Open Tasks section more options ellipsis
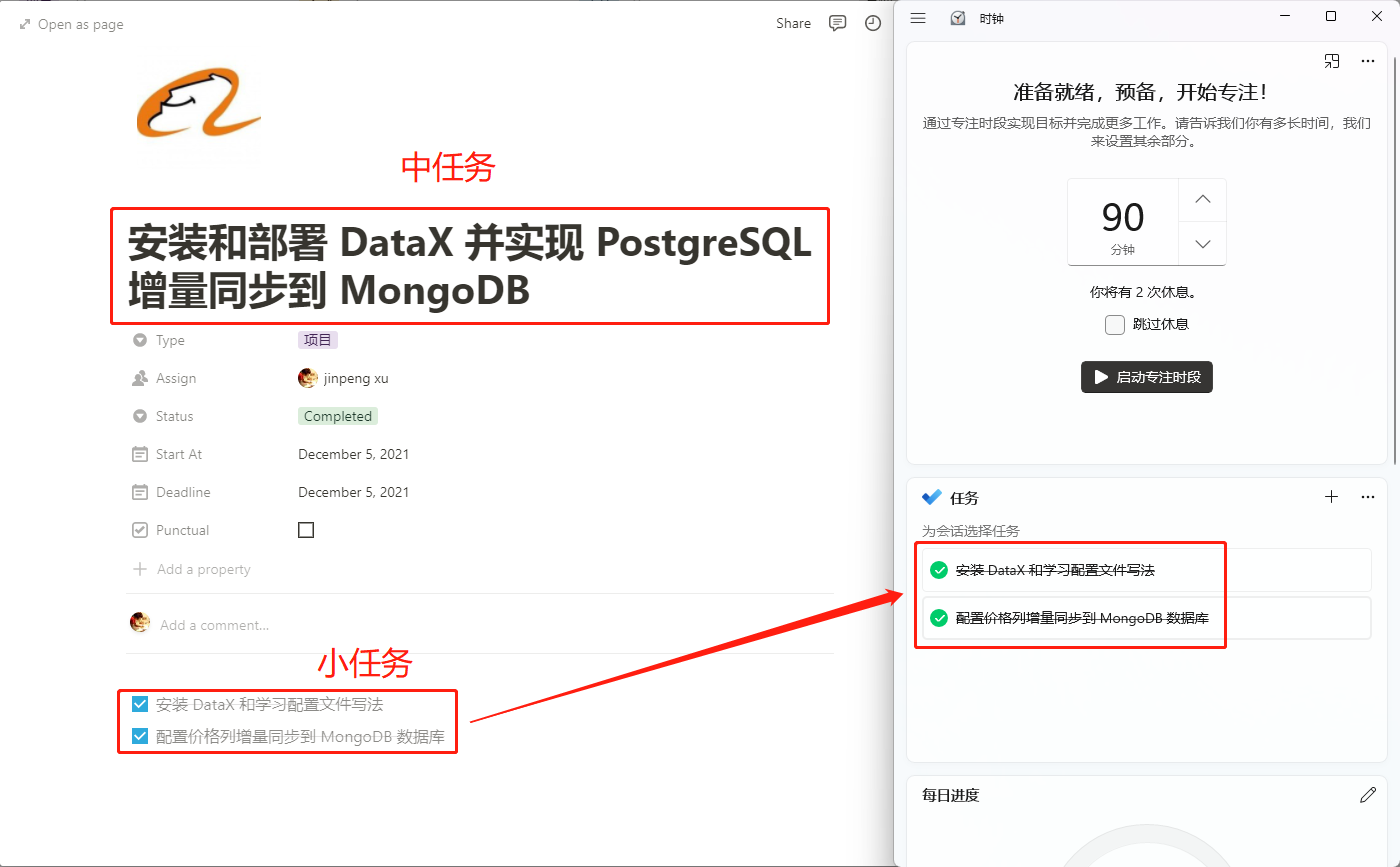 pyautogui.click(x=1368, y=497)
